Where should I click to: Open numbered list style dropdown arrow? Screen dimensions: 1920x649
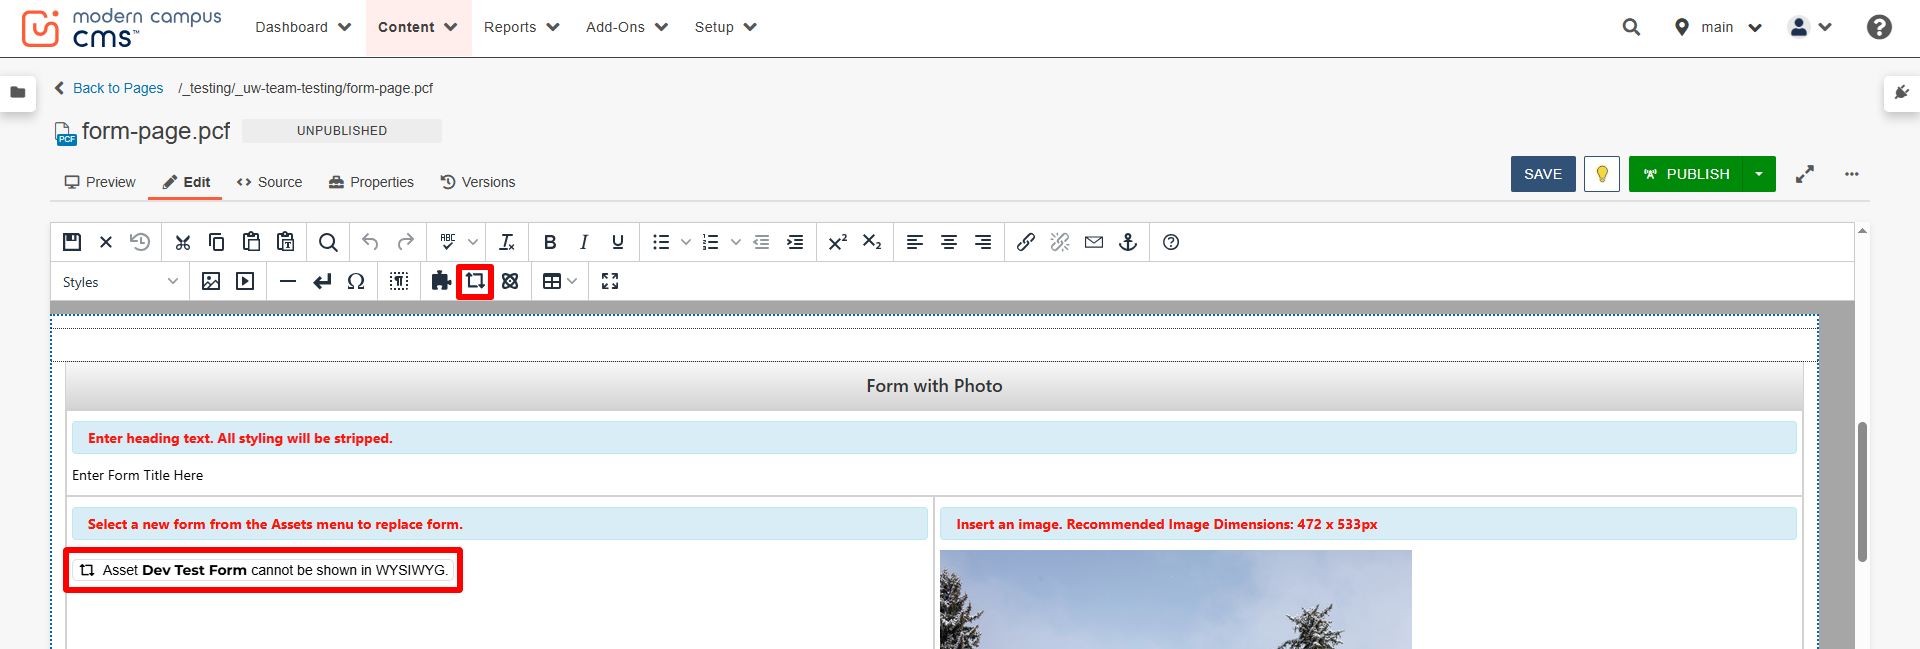[736, 242]
